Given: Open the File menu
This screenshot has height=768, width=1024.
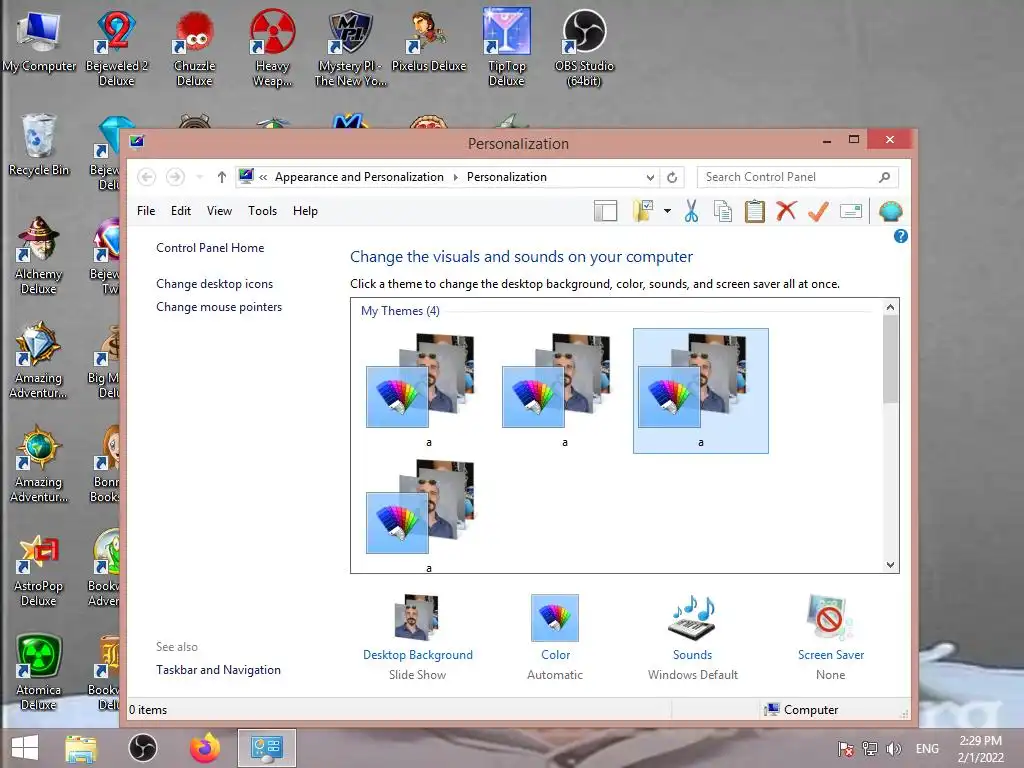Looking at the screenshot, I should (x=146, y=211).
